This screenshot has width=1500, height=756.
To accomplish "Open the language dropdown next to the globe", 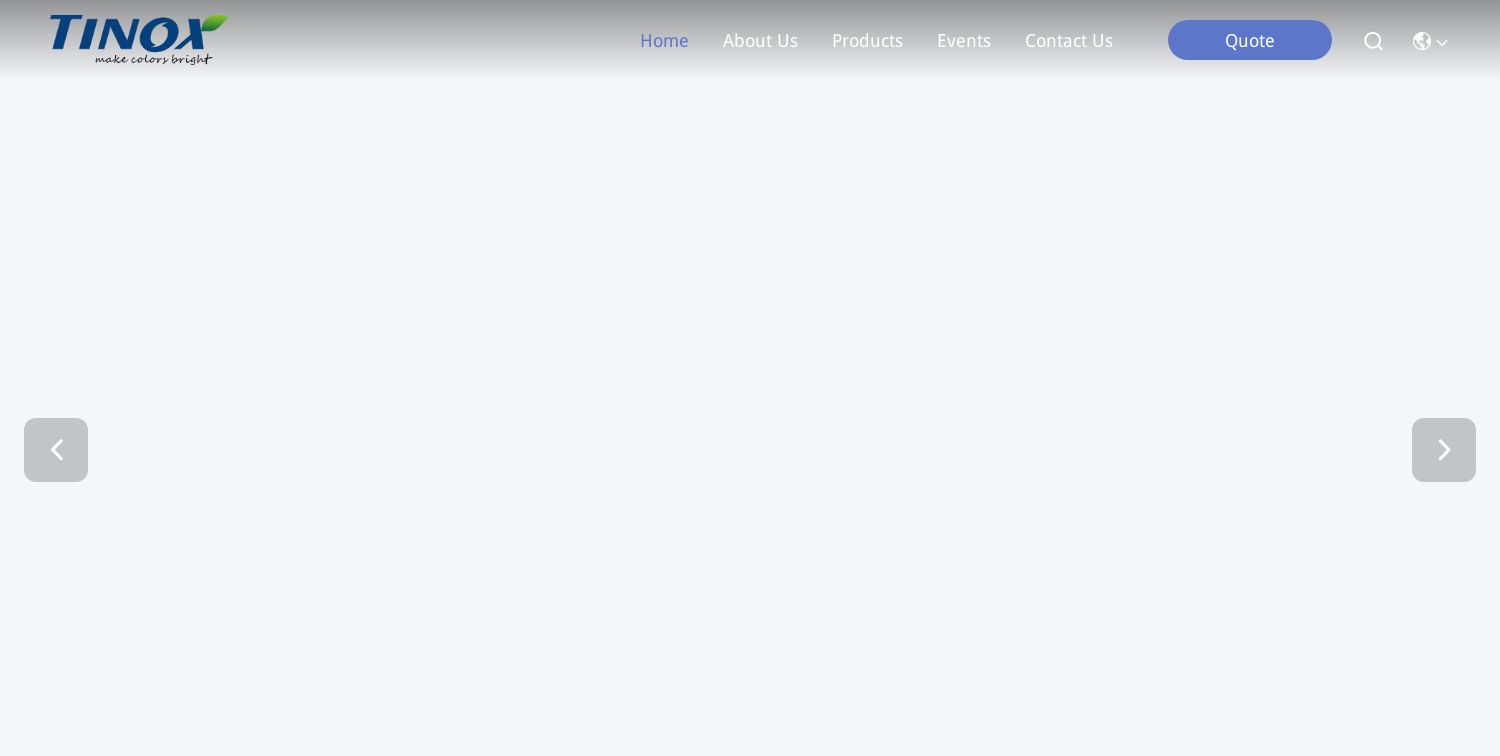I will (x=1430, y=41).
